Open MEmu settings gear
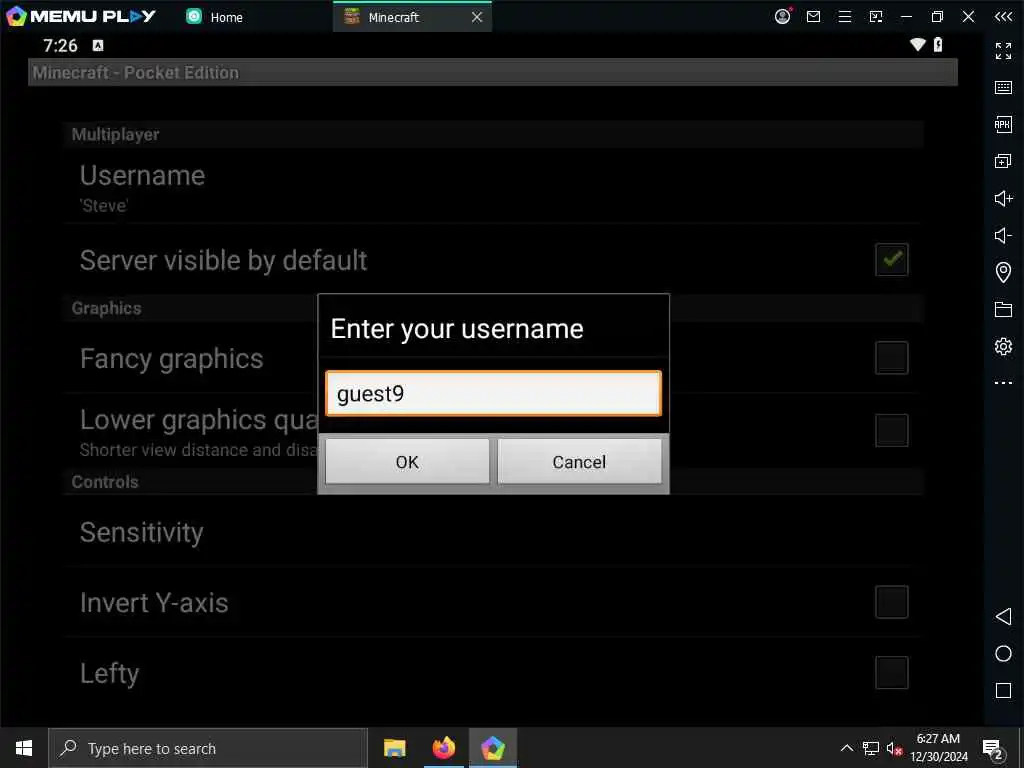The width and height of the screenshot is (1024, 768). click(x=1003, y=346)
